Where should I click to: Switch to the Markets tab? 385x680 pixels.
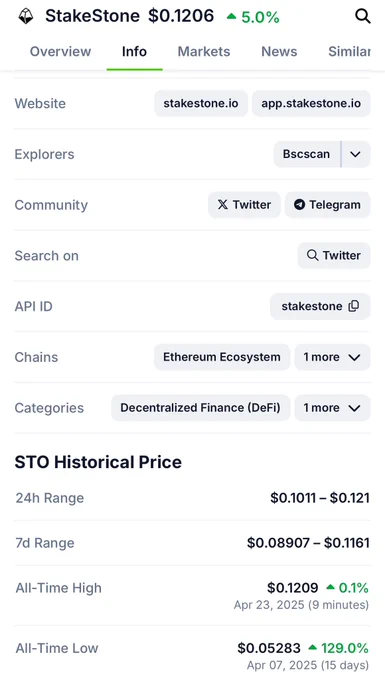[204, 52]
